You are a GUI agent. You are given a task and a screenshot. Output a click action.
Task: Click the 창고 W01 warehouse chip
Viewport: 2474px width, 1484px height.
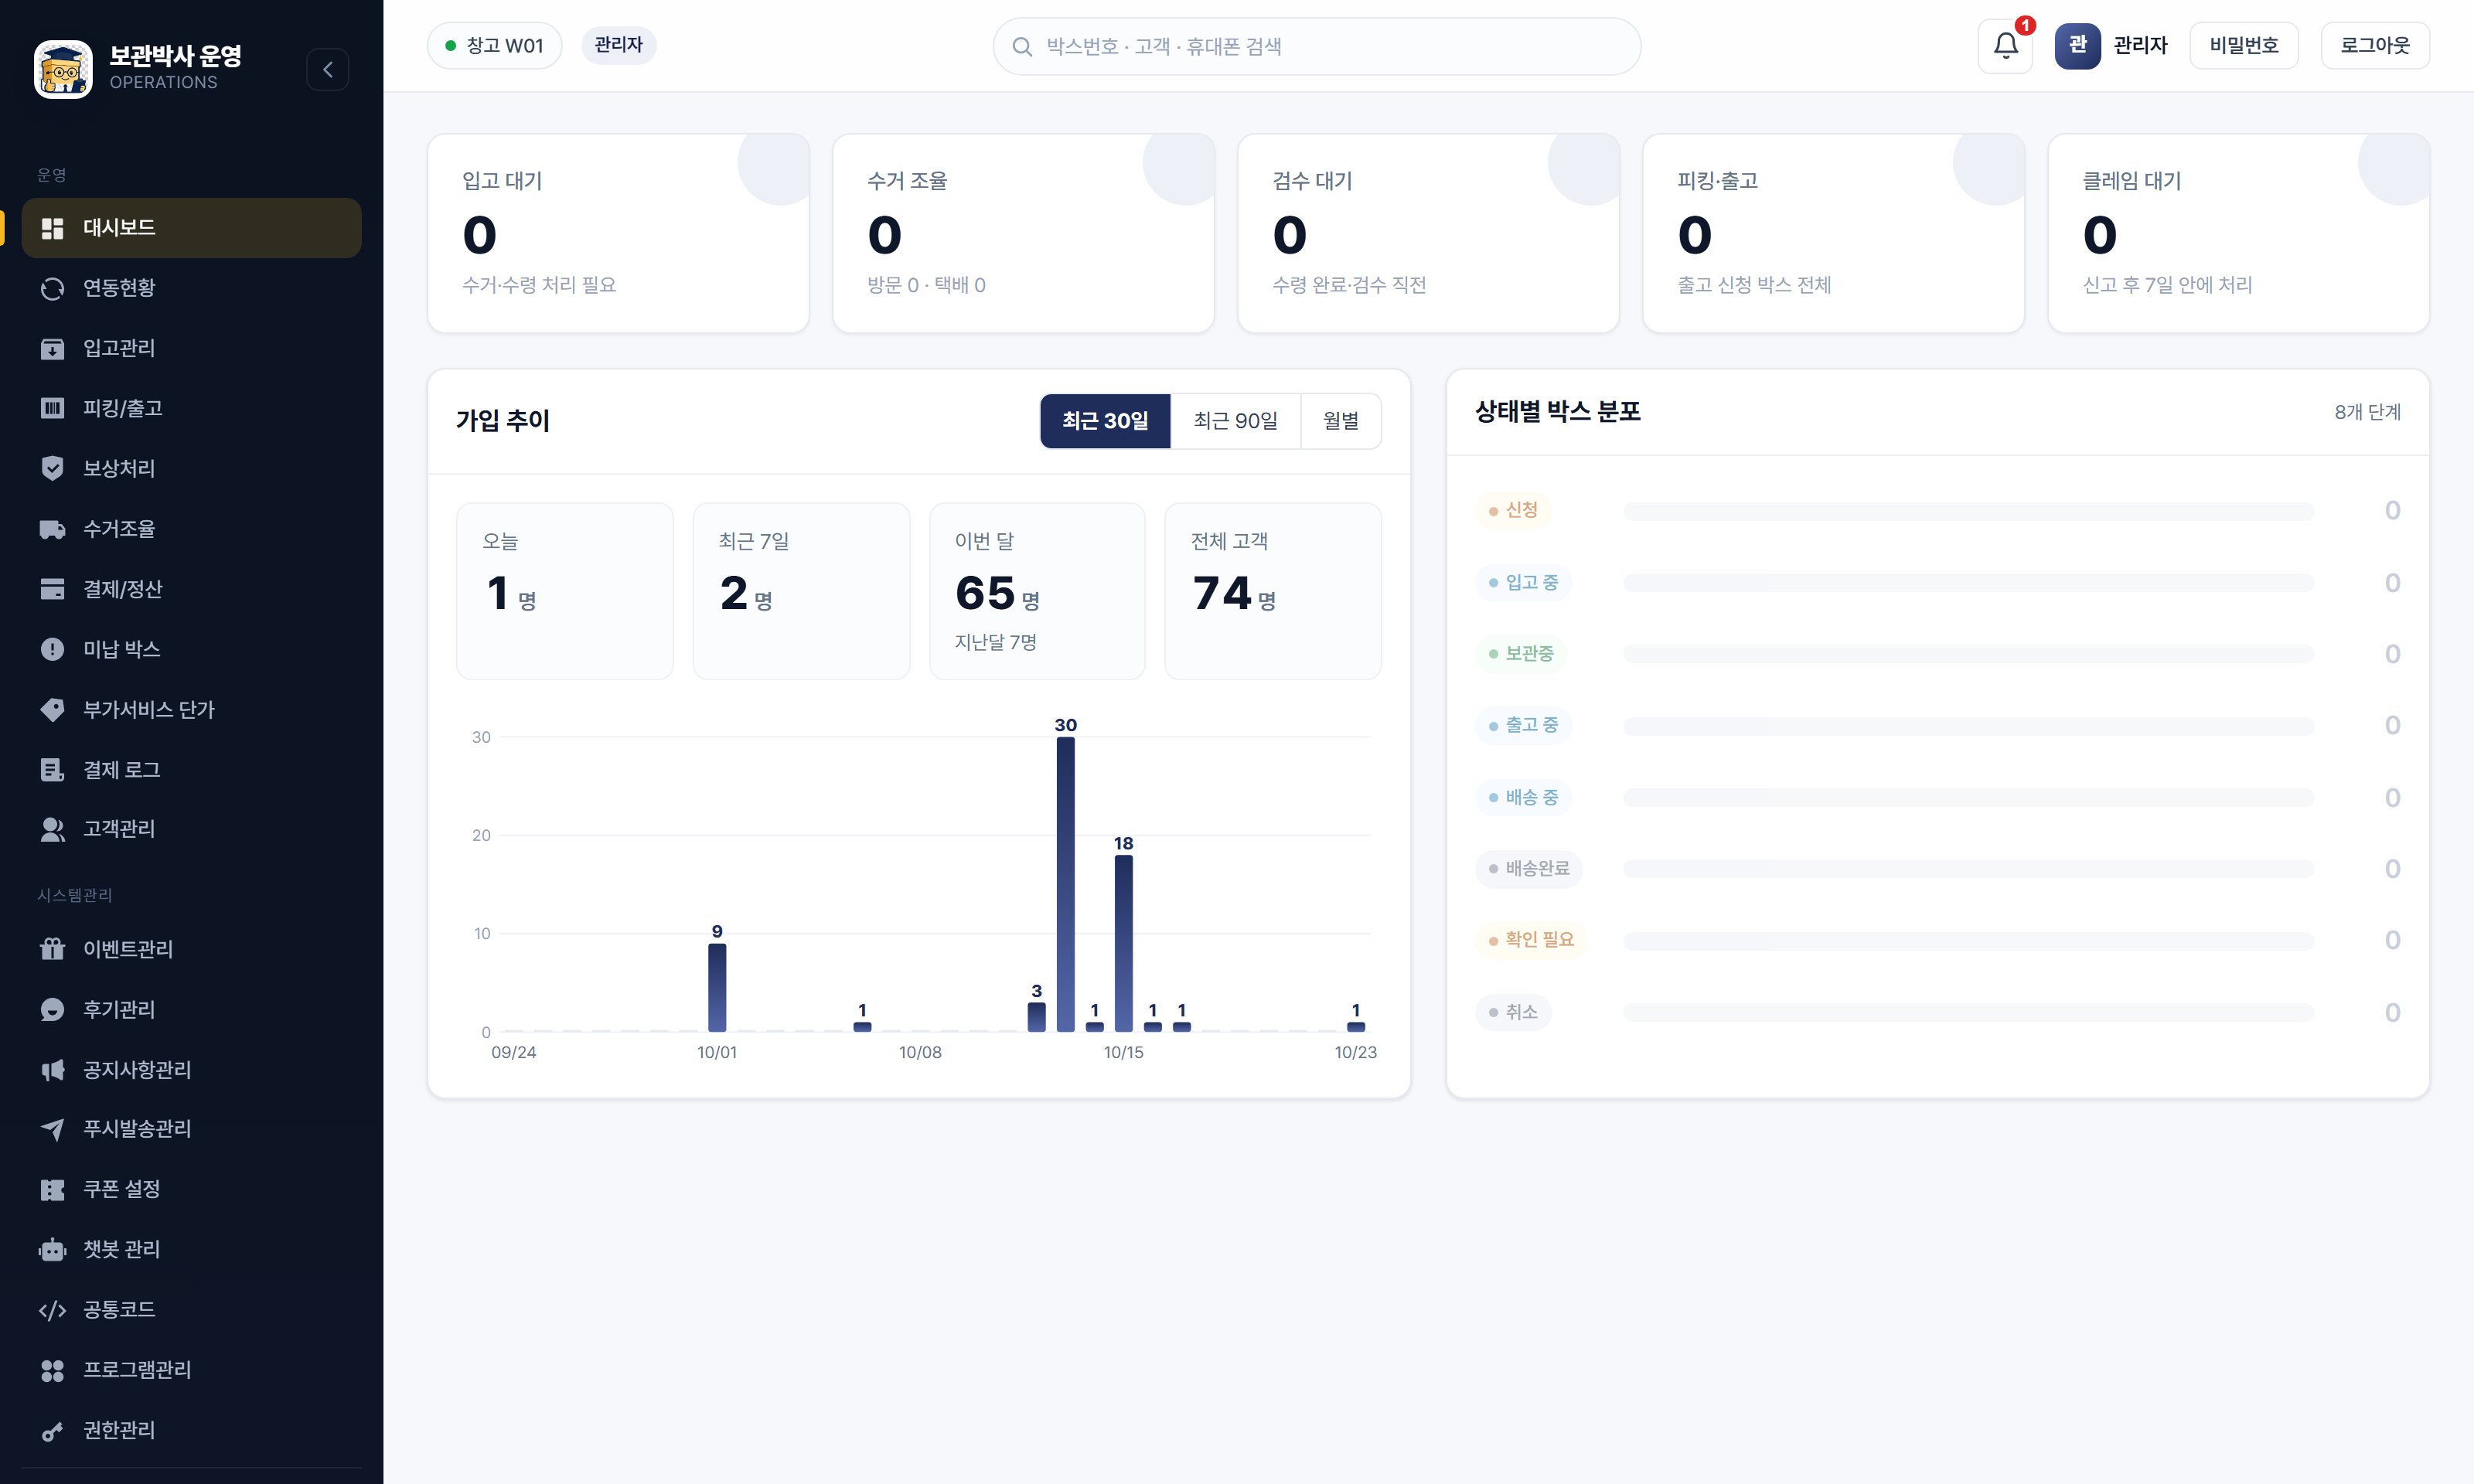click(494, 46)
